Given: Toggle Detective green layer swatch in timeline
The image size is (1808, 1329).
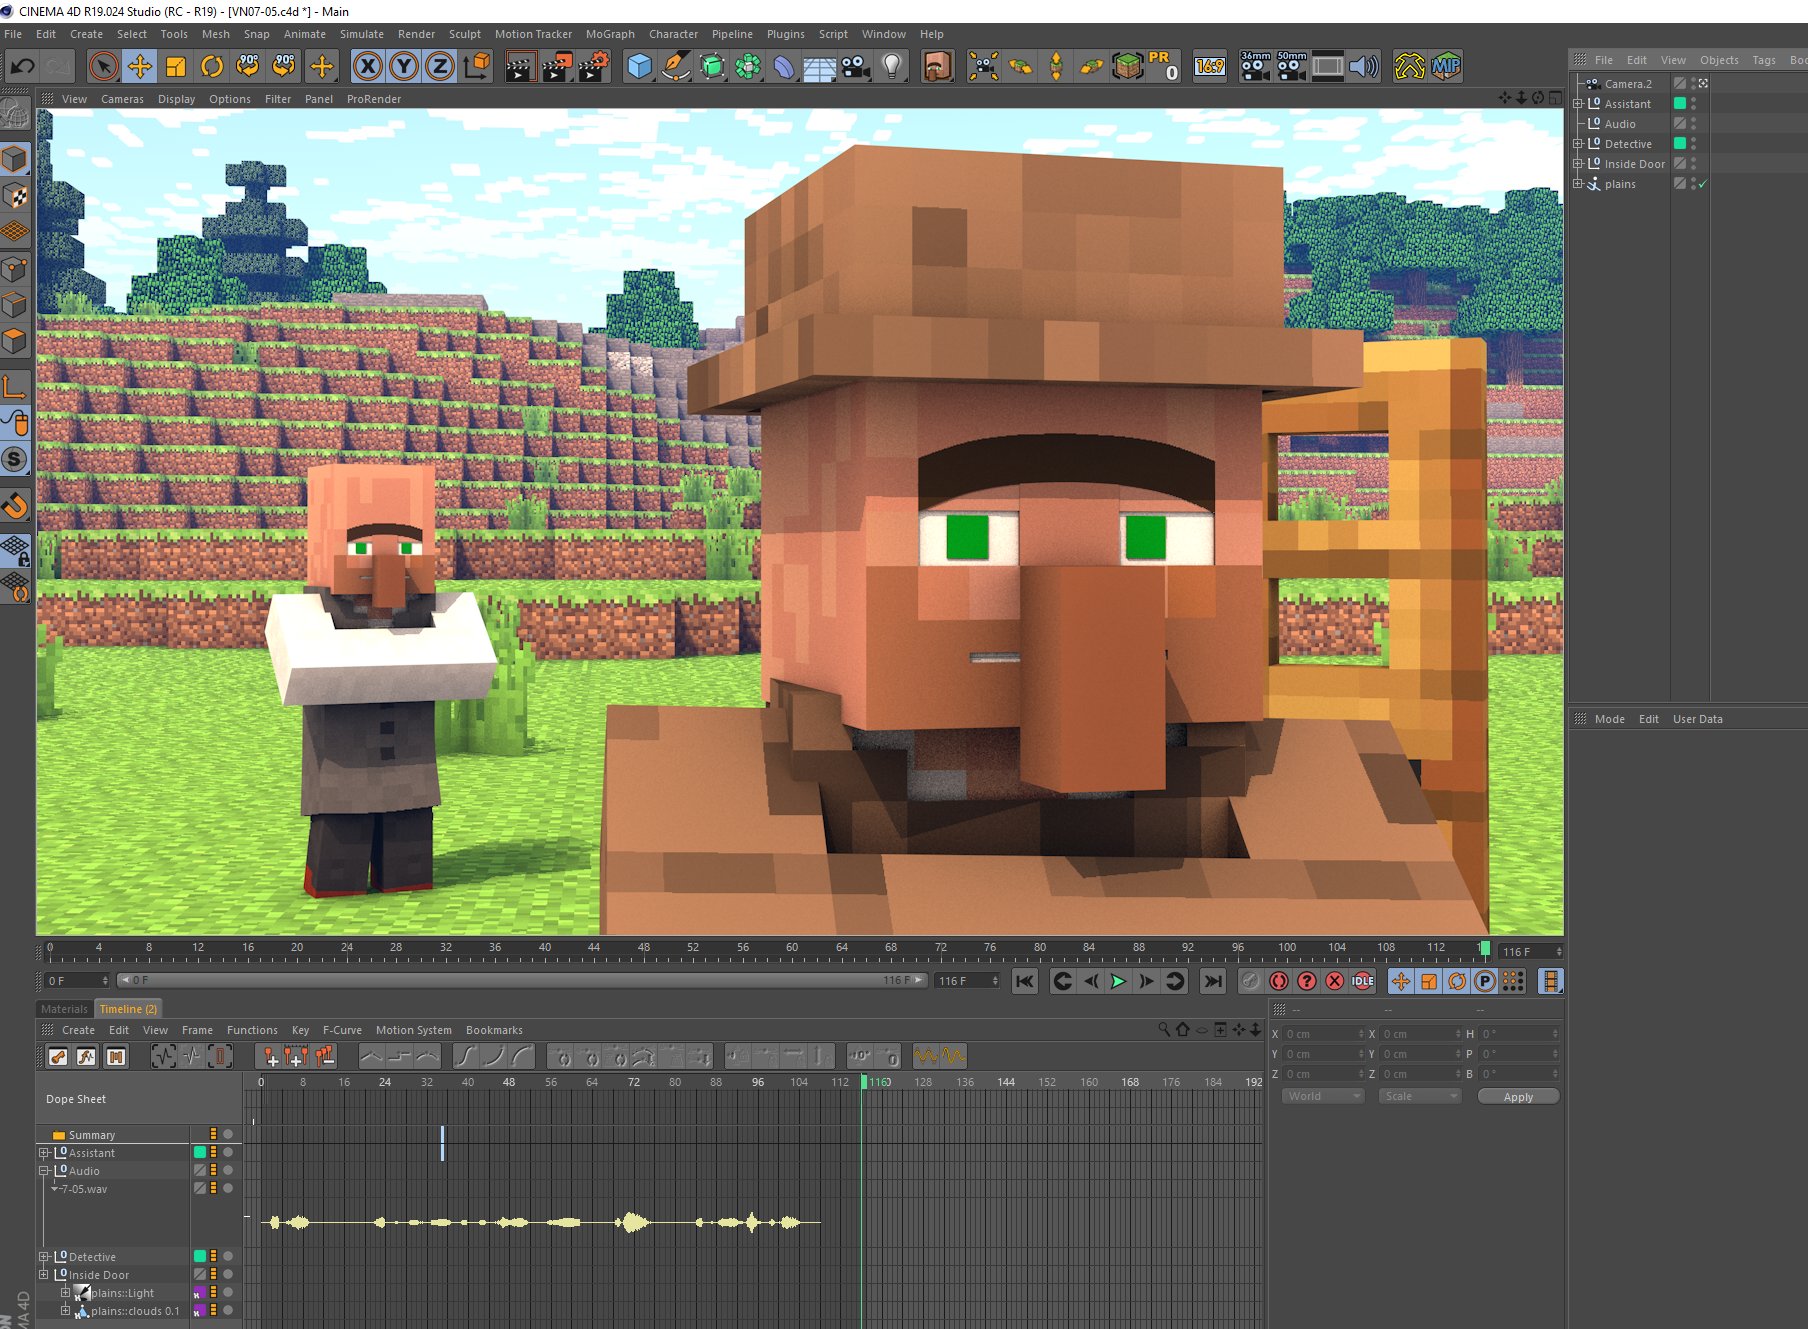Looking at the screenshot, I should [199, 1257].
